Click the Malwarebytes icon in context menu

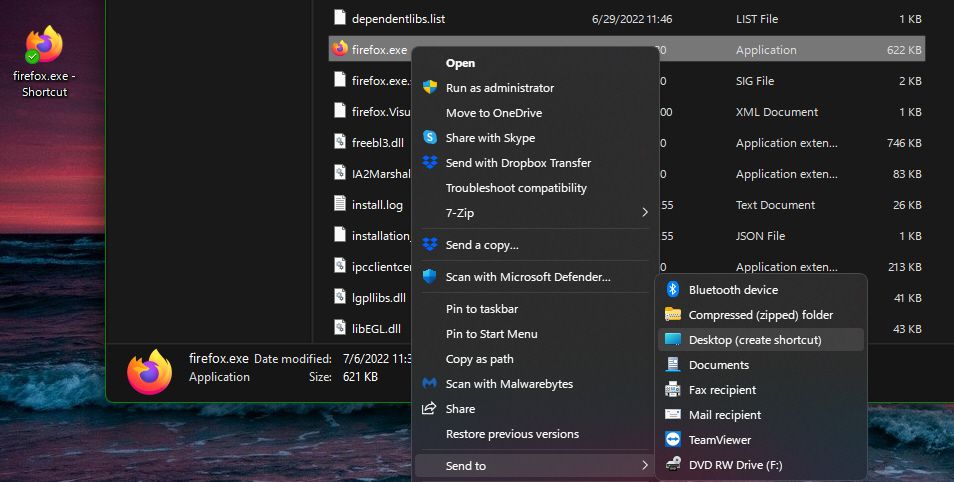click(x=430, y=383)
